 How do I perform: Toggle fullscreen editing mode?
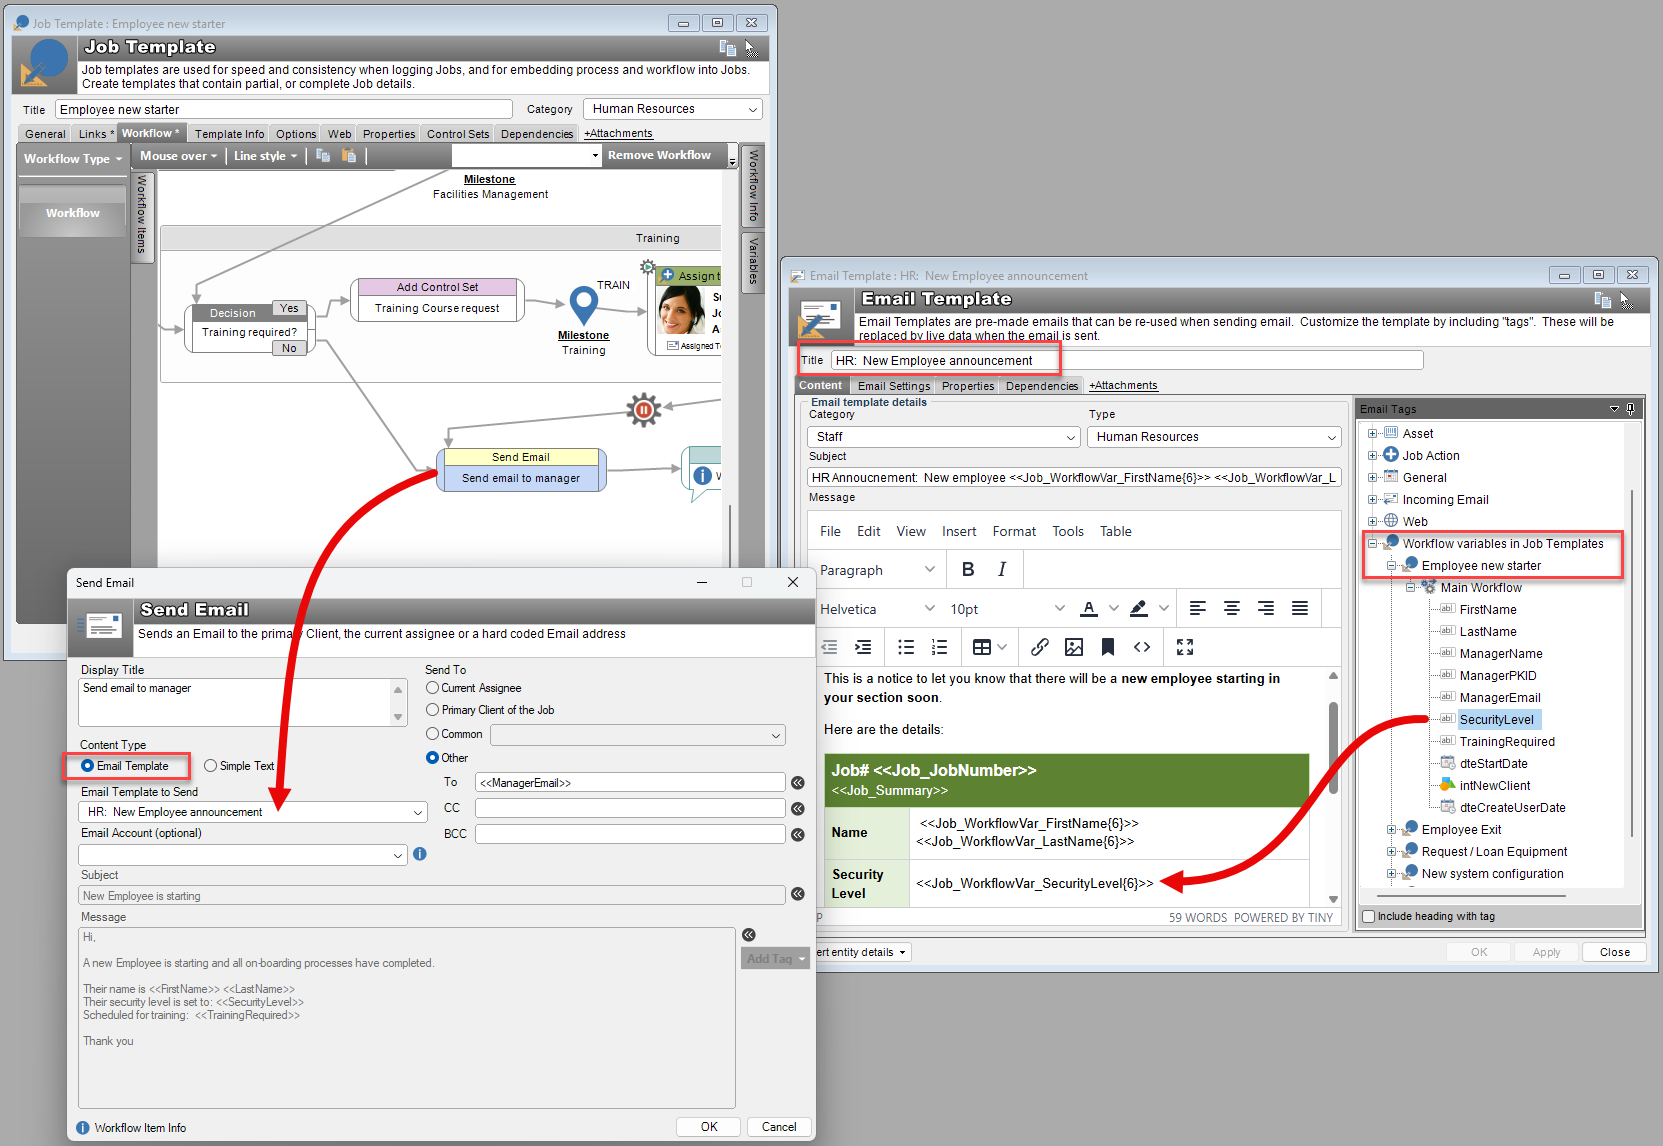(x=1184, y=647)
